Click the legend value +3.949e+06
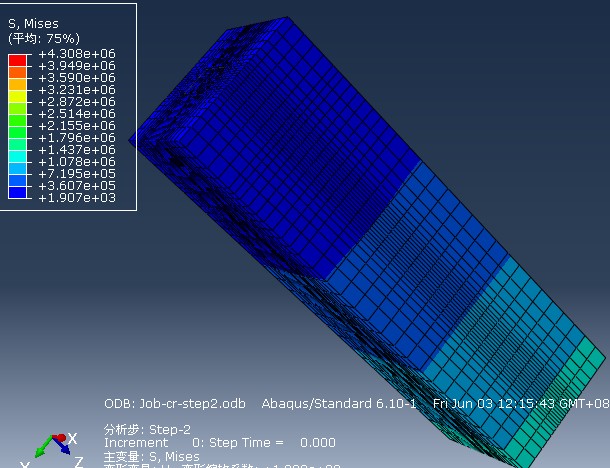Viewport: 610px width, 468px height. click(x=77, y=66)
